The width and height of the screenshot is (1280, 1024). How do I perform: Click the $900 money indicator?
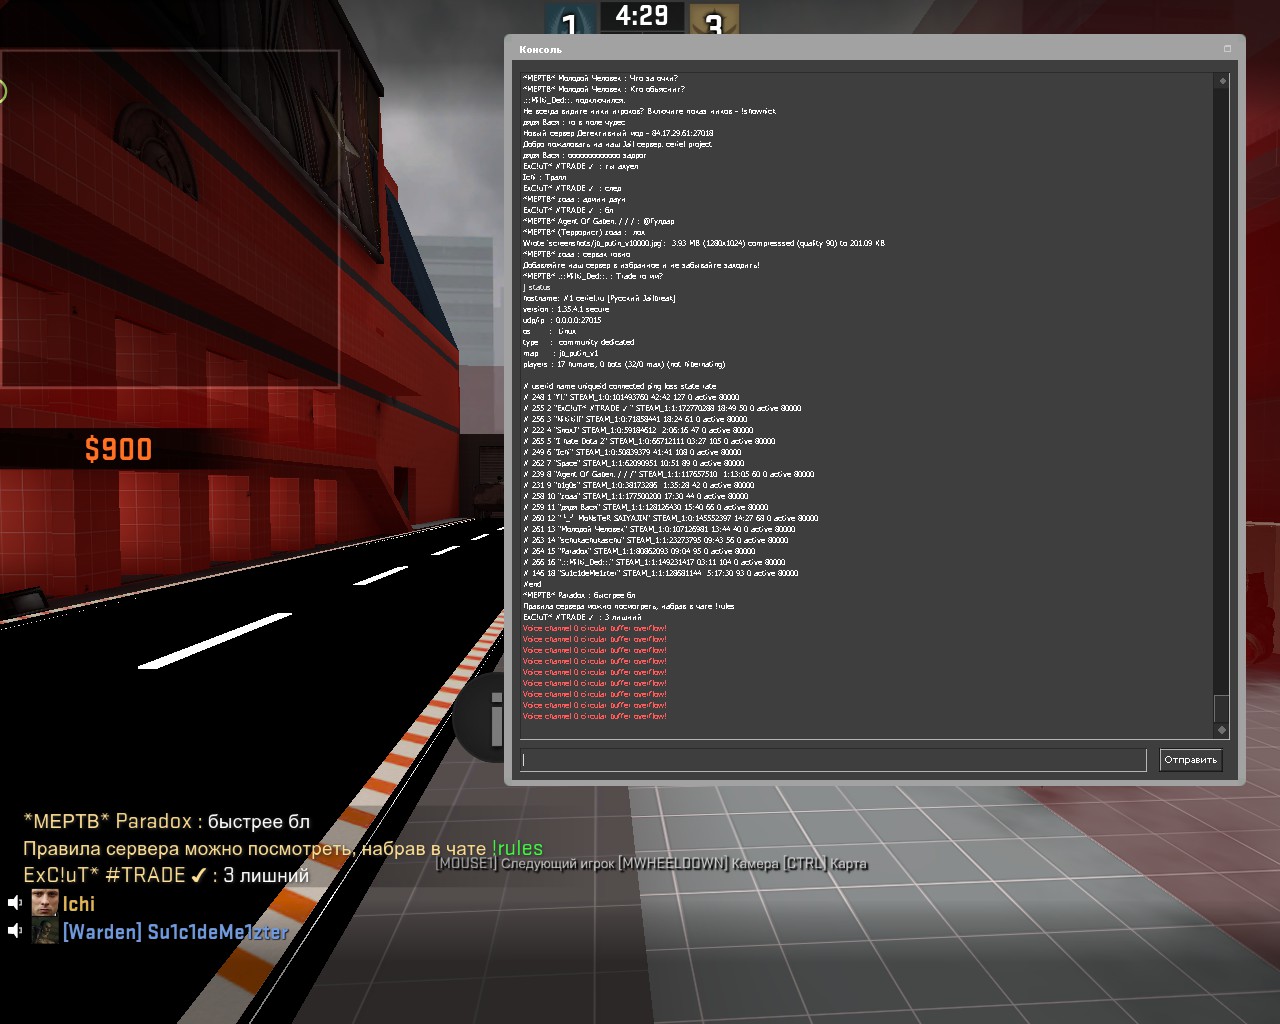[118, 450]
